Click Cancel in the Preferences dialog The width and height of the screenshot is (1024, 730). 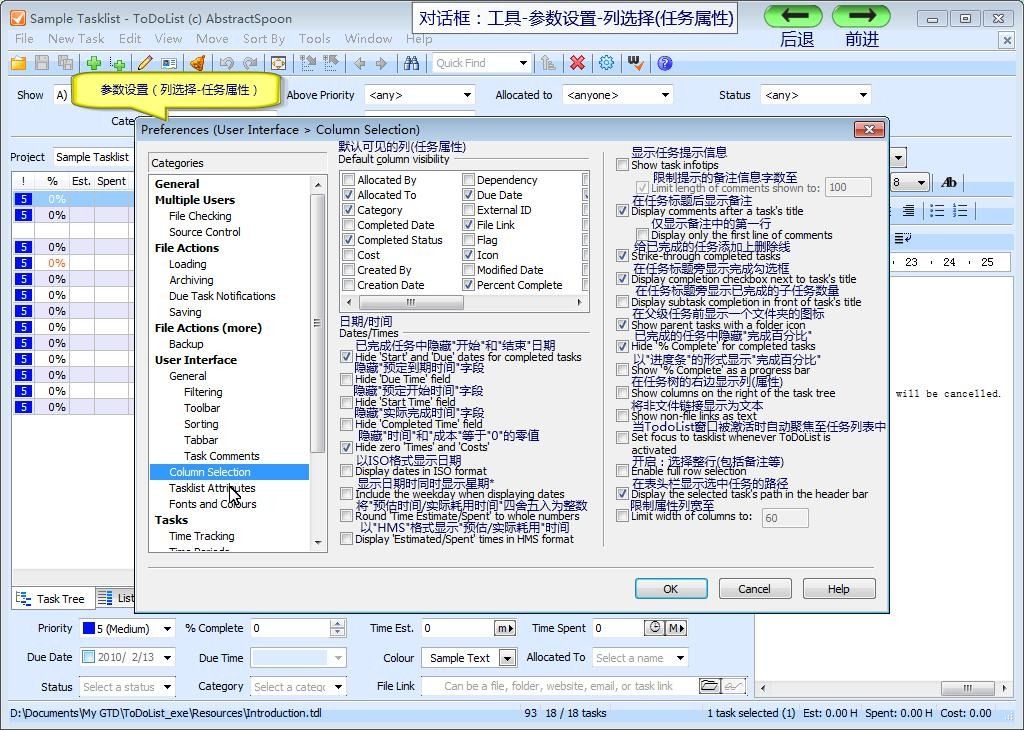pos(754,589)
